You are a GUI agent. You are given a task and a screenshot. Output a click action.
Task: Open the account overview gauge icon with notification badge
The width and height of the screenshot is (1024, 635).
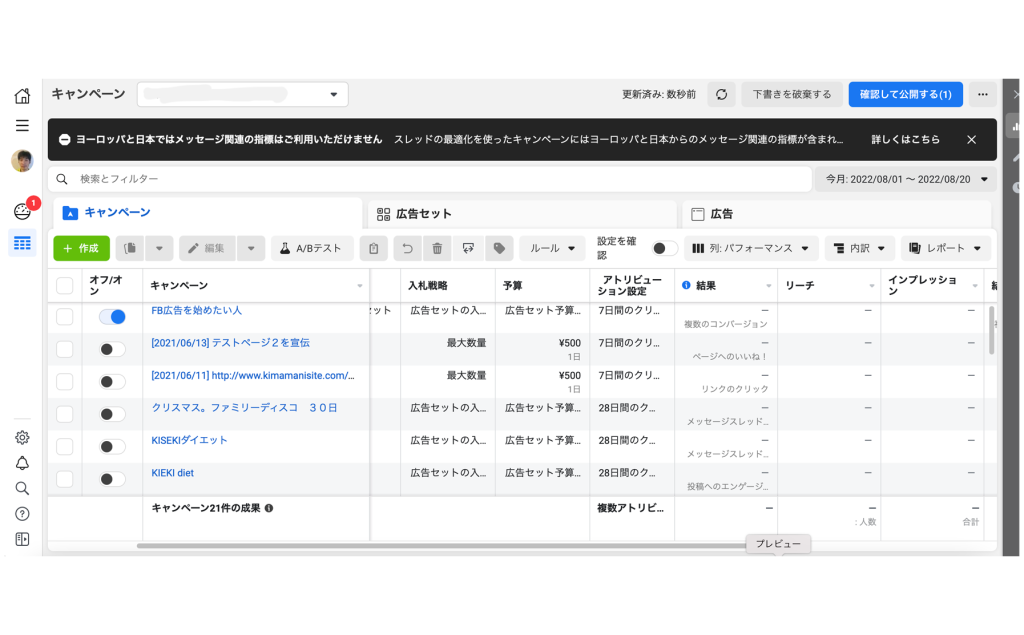pyautogui.click(x=22, y=211)
